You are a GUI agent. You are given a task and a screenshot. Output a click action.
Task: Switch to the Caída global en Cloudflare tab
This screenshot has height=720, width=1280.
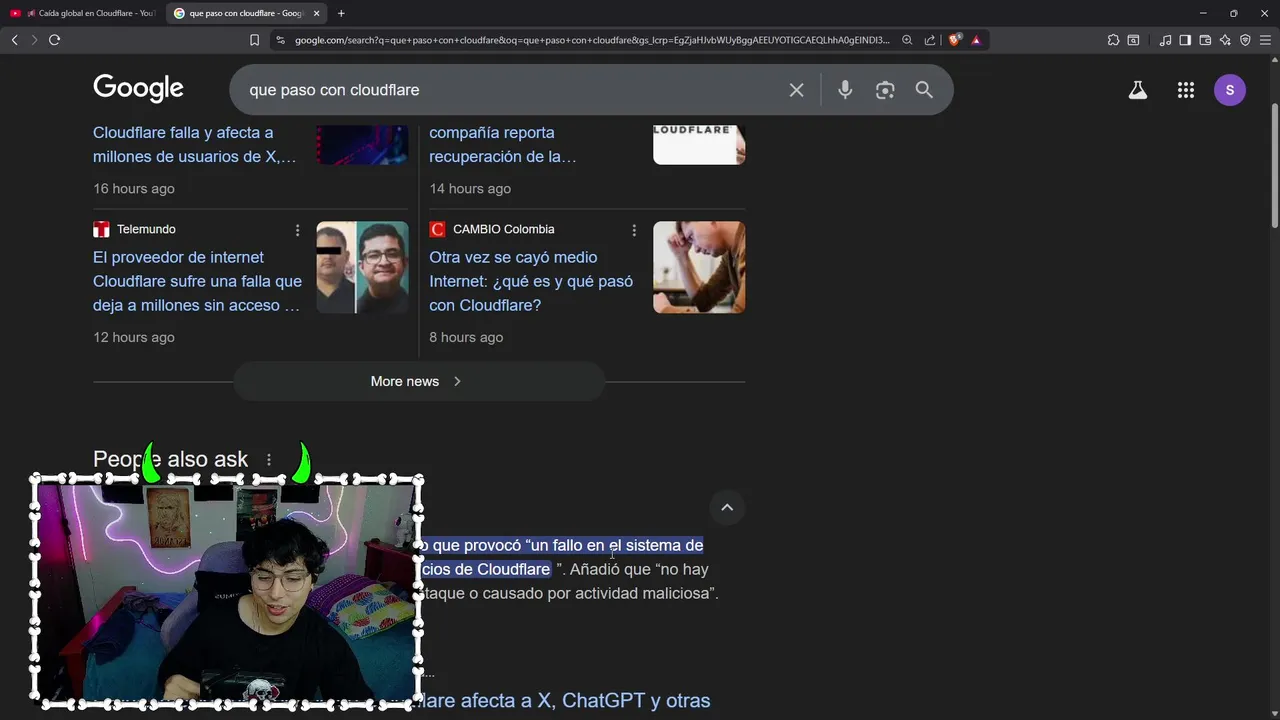pyautogui.click(x=84, y=13)
